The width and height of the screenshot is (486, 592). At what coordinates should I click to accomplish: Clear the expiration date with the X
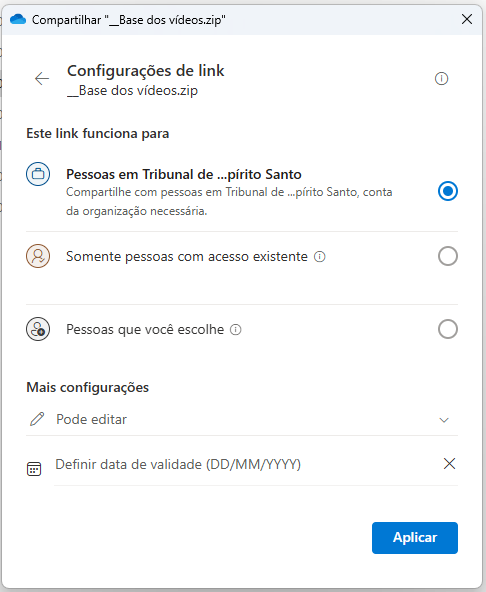point(449,464)
